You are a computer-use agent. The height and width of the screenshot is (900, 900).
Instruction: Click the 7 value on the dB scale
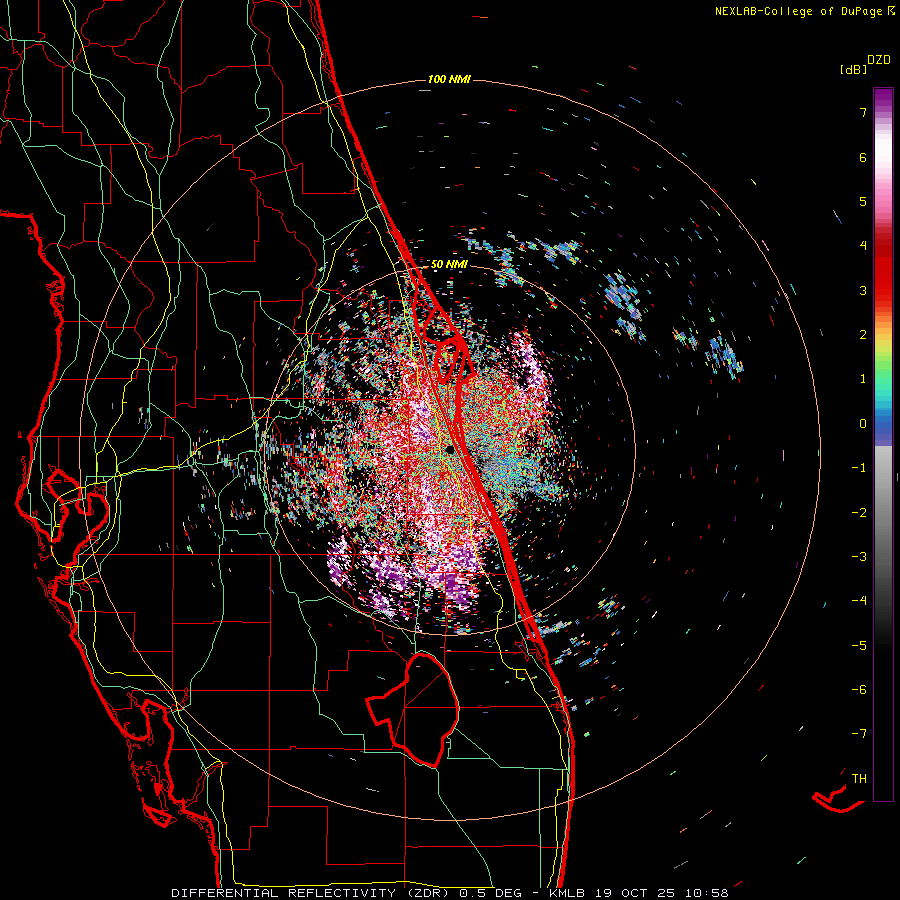[x=863, y=112]
